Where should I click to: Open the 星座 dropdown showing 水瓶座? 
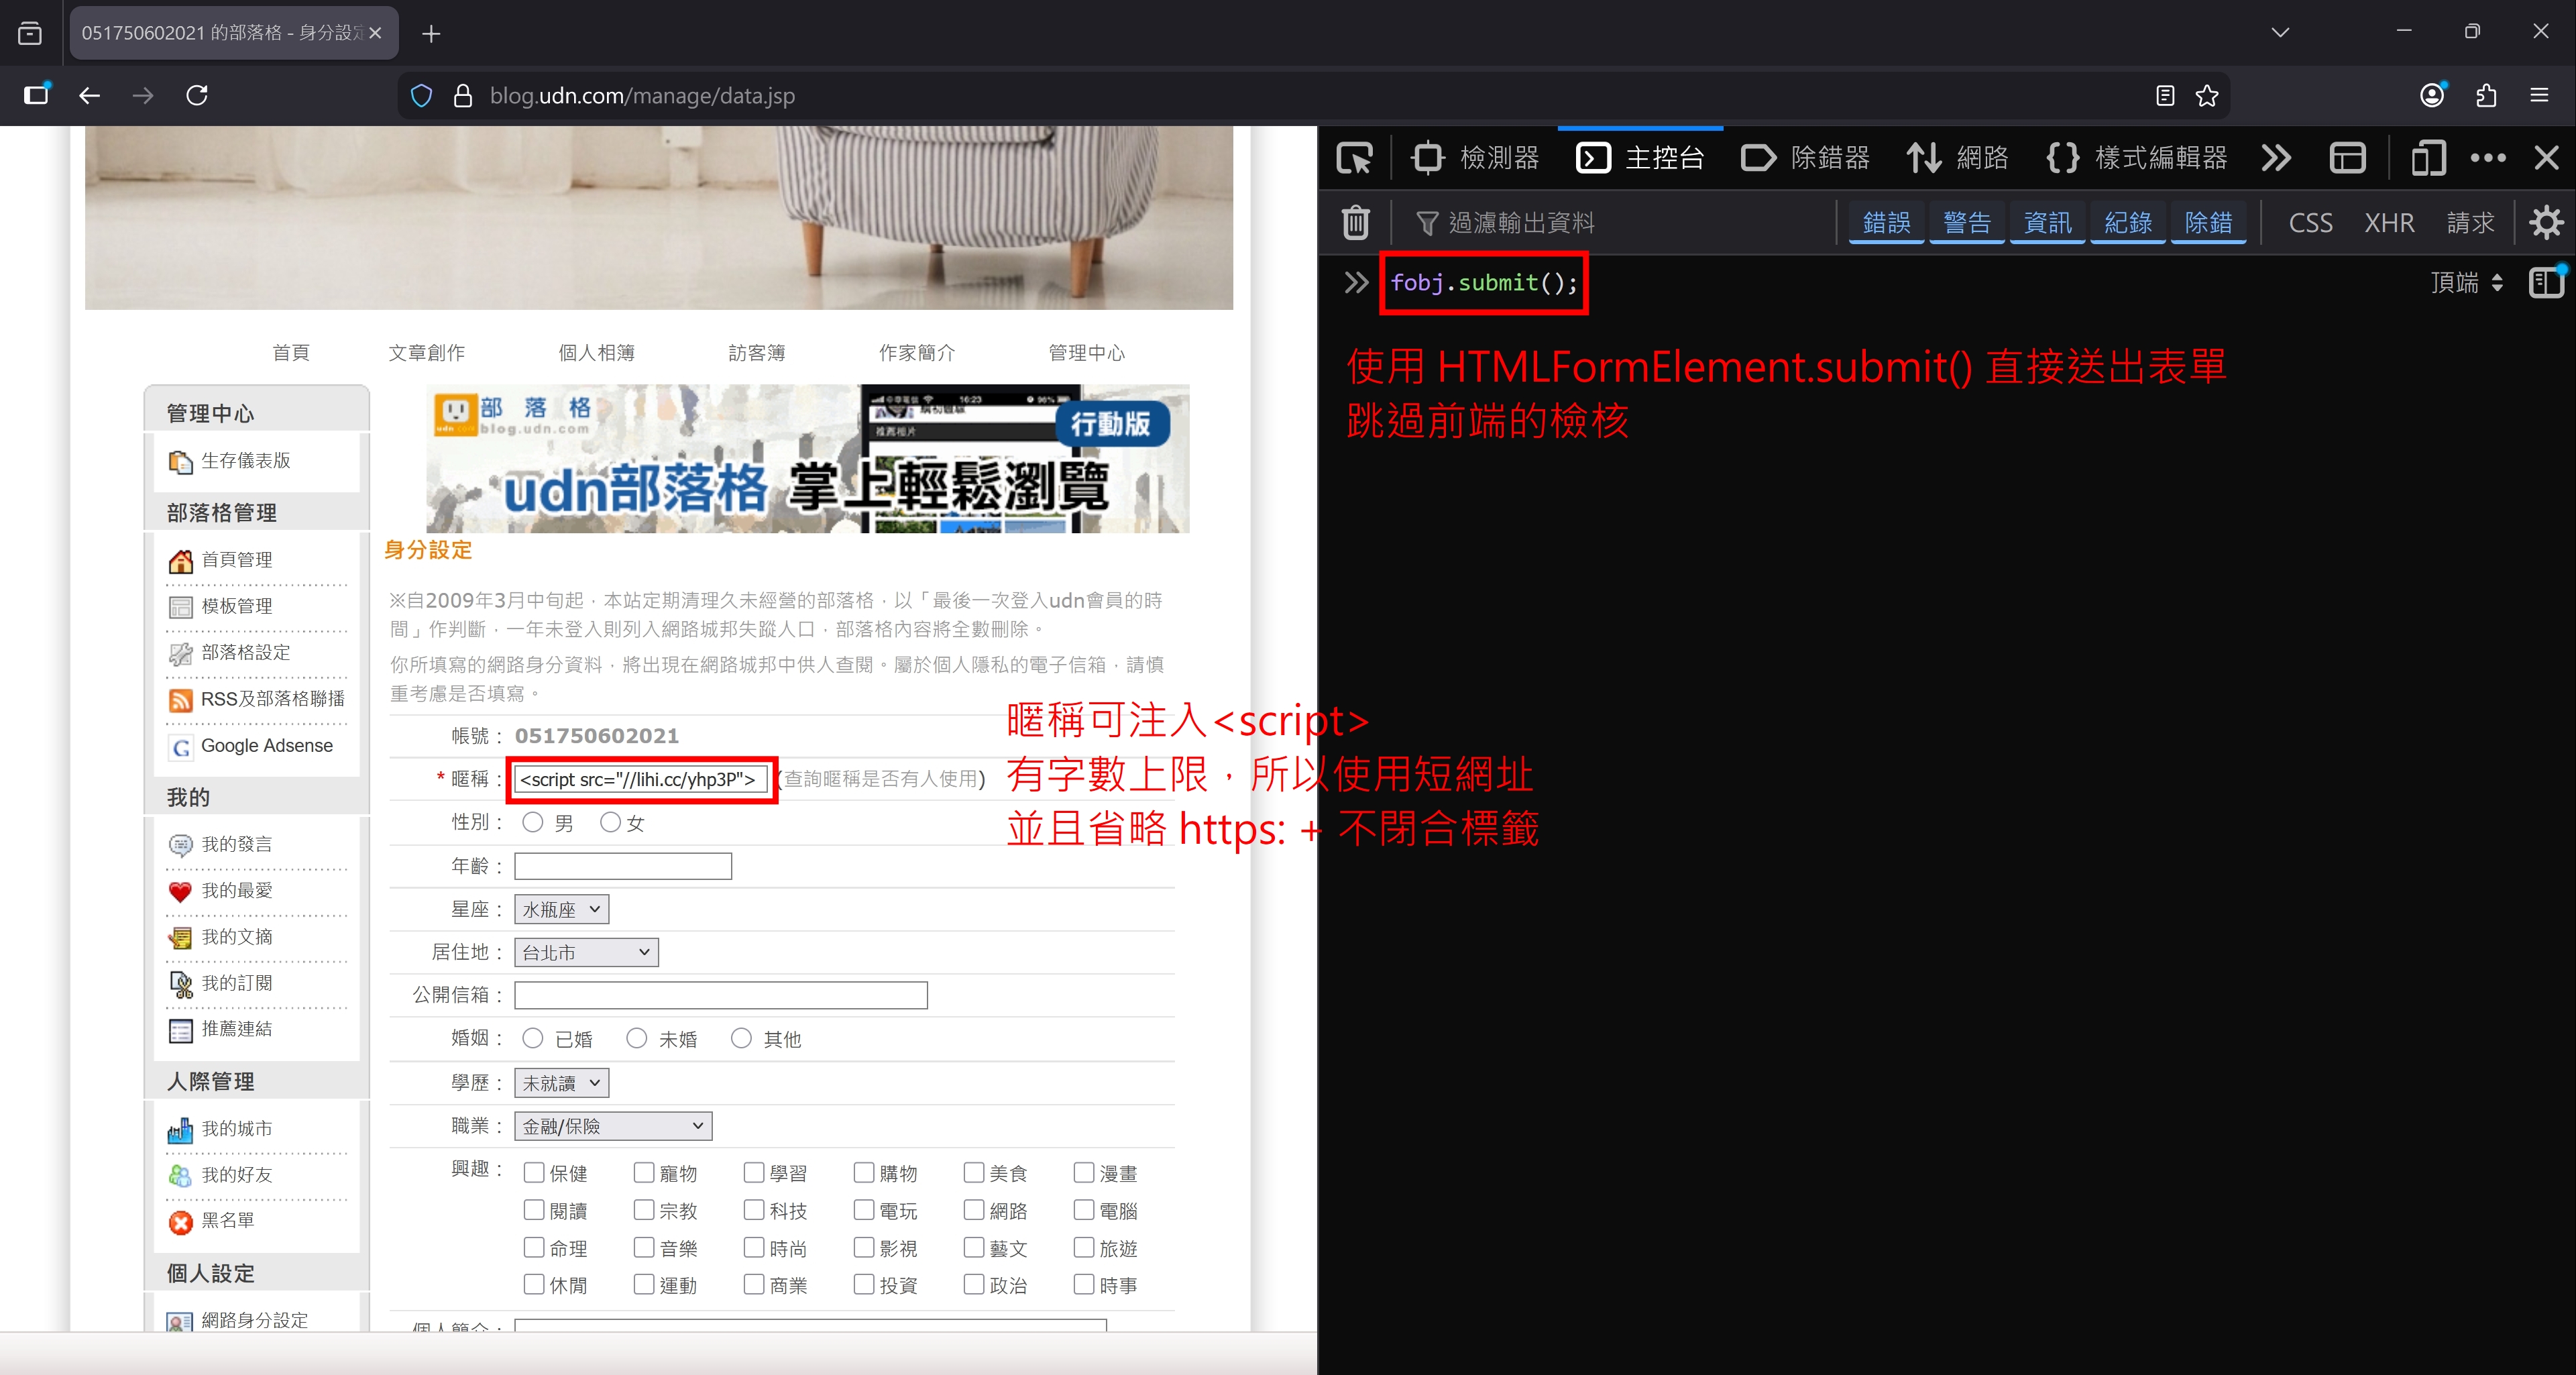[x=562, y=909]
